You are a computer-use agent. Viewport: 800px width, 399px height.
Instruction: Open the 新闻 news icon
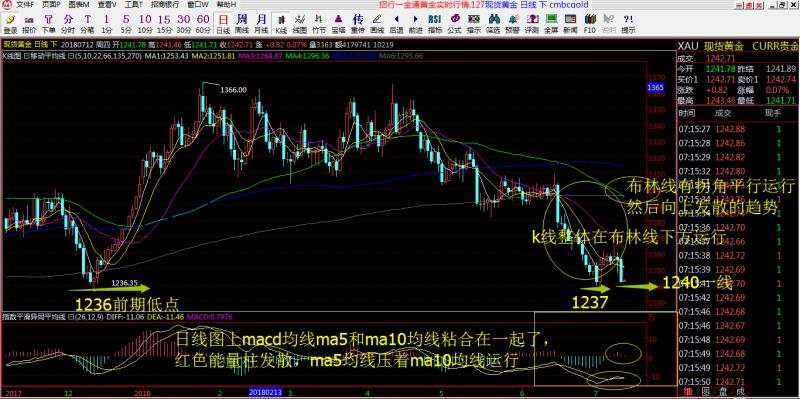[570, 23]
